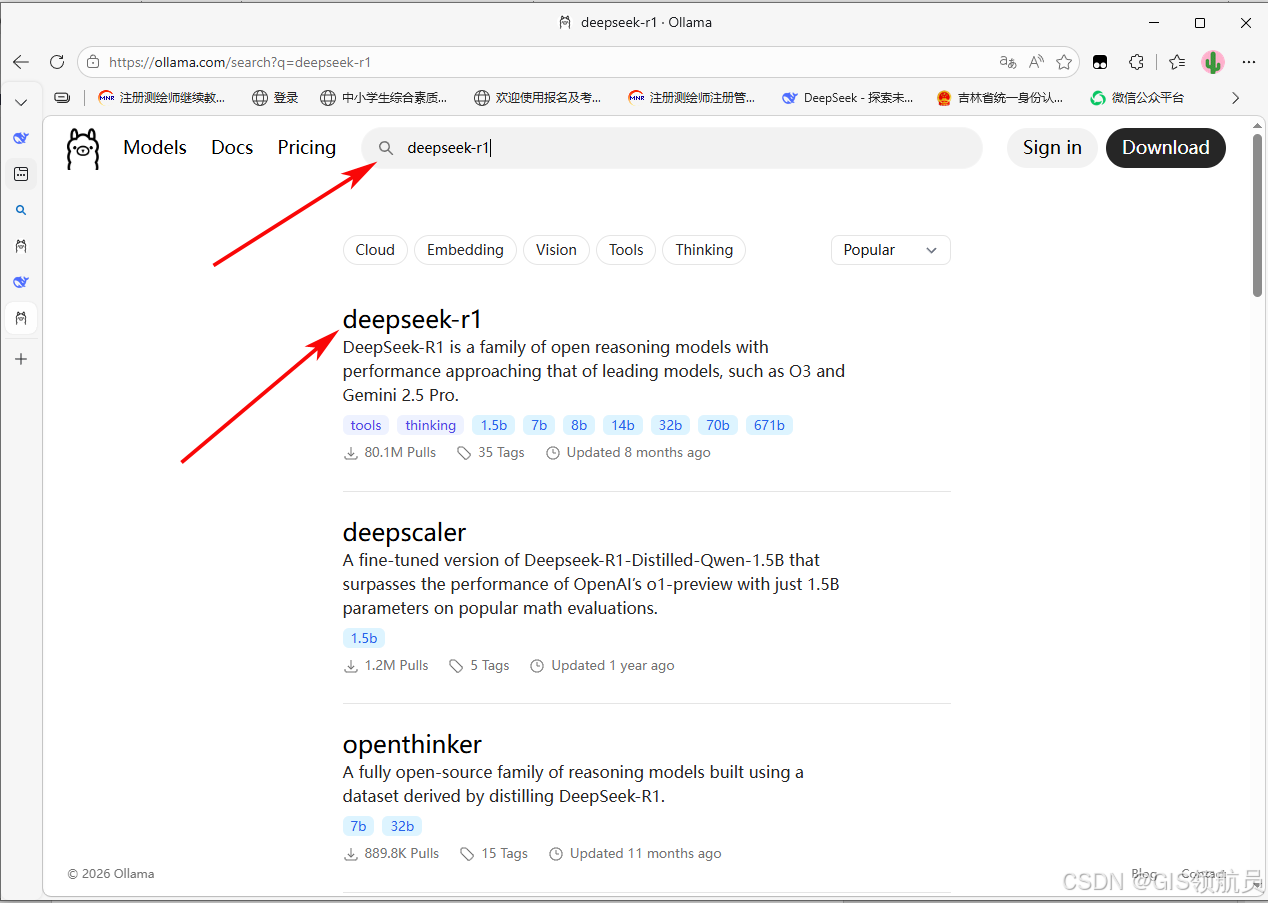The image size is (1268, 903).
Task: Open the openthinker model result
Action: 412,744
